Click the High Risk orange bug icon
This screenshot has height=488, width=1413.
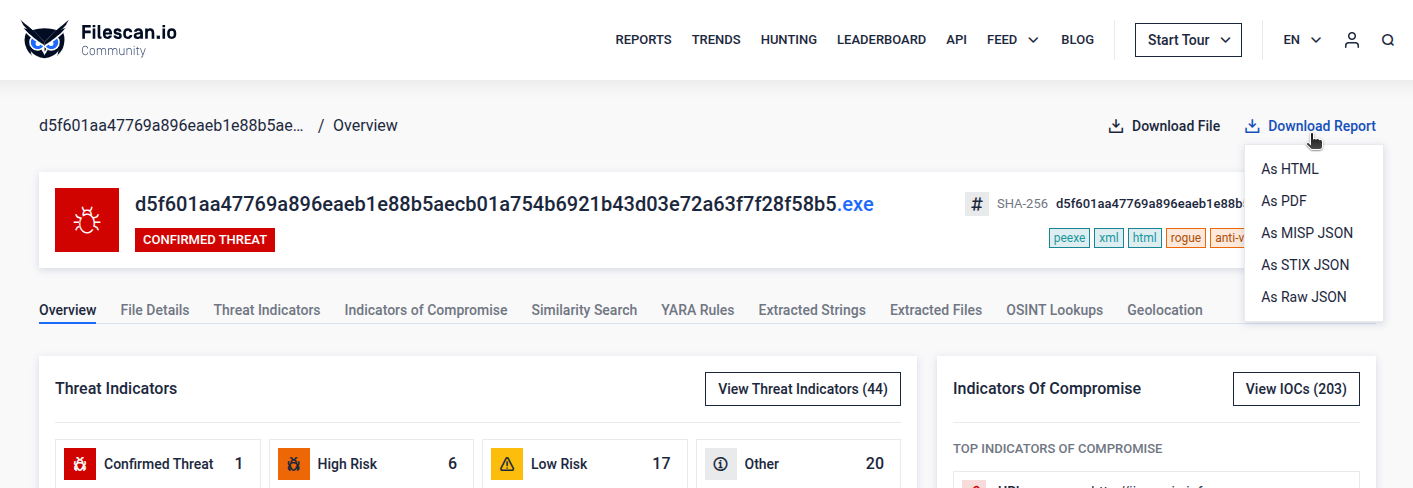pos(293,464)
